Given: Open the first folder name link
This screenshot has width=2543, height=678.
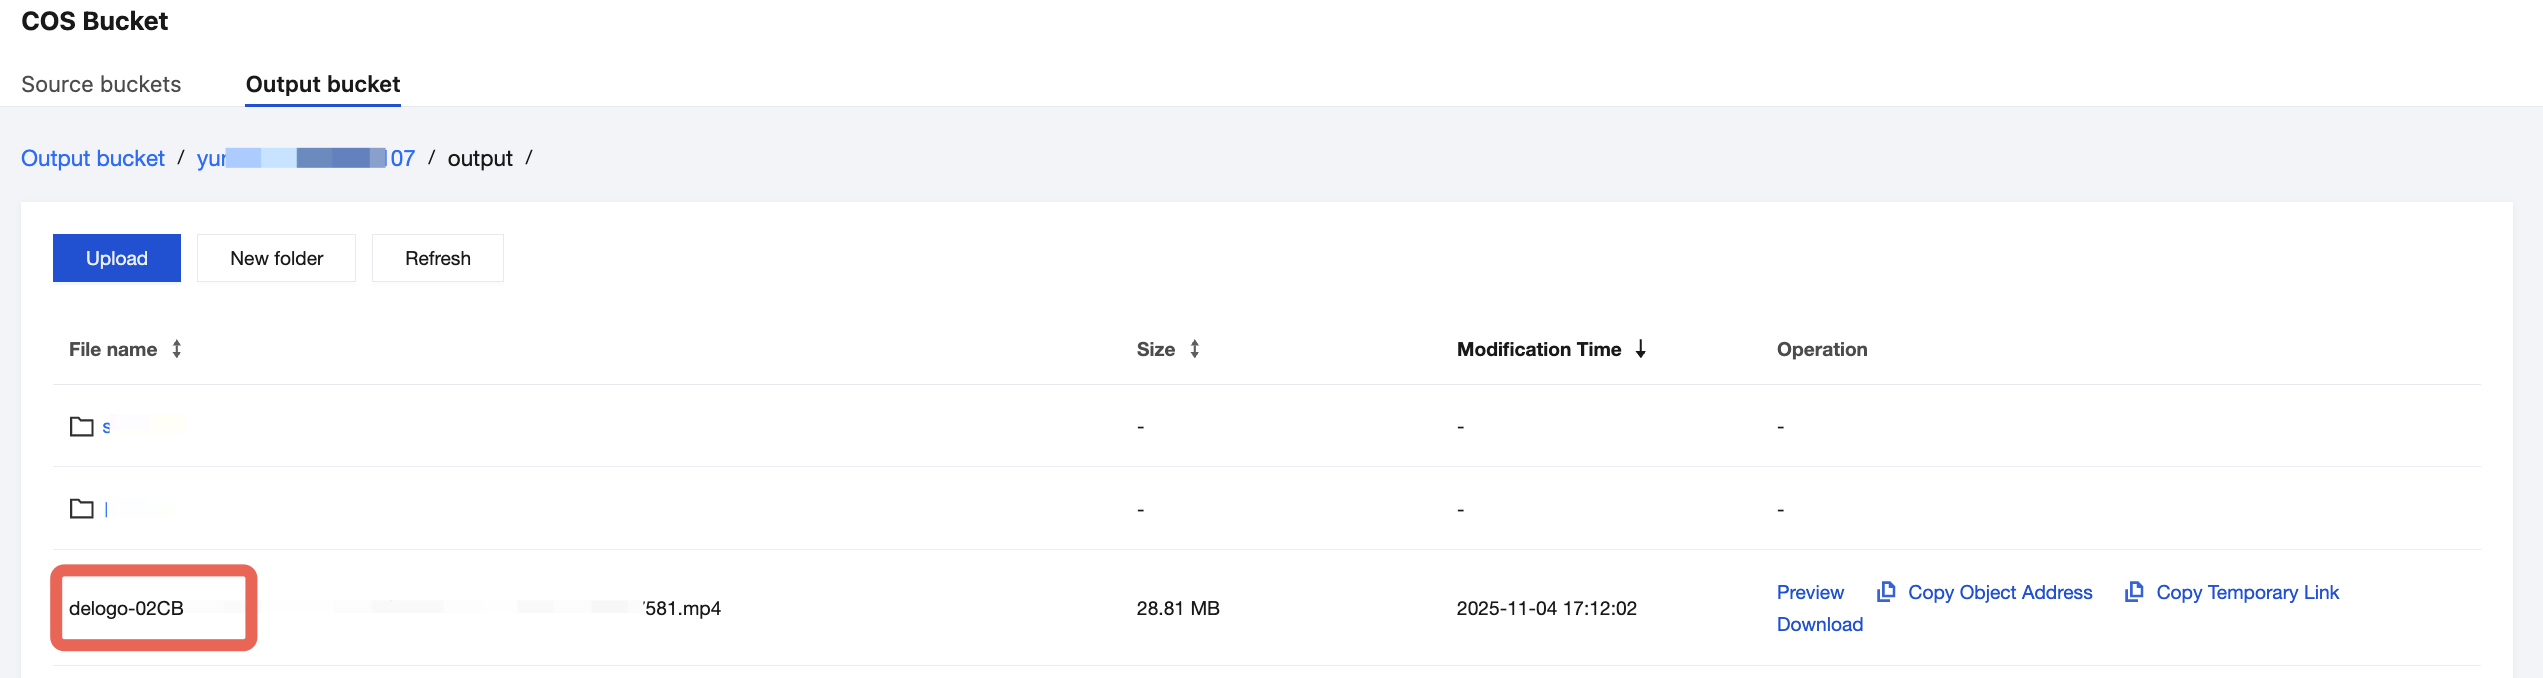Looking at the screenshot, I should pyautogui.click(x=107, y=427).
